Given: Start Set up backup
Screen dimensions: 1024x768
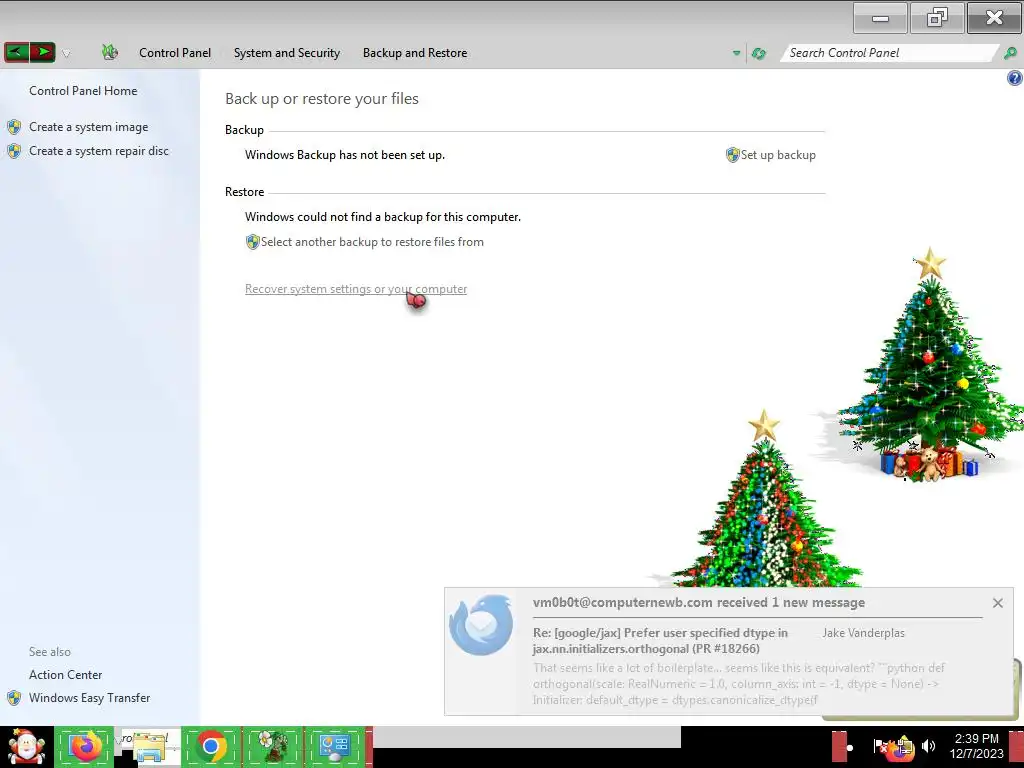Looking at the screenshot, I should (x=778, y=155).
